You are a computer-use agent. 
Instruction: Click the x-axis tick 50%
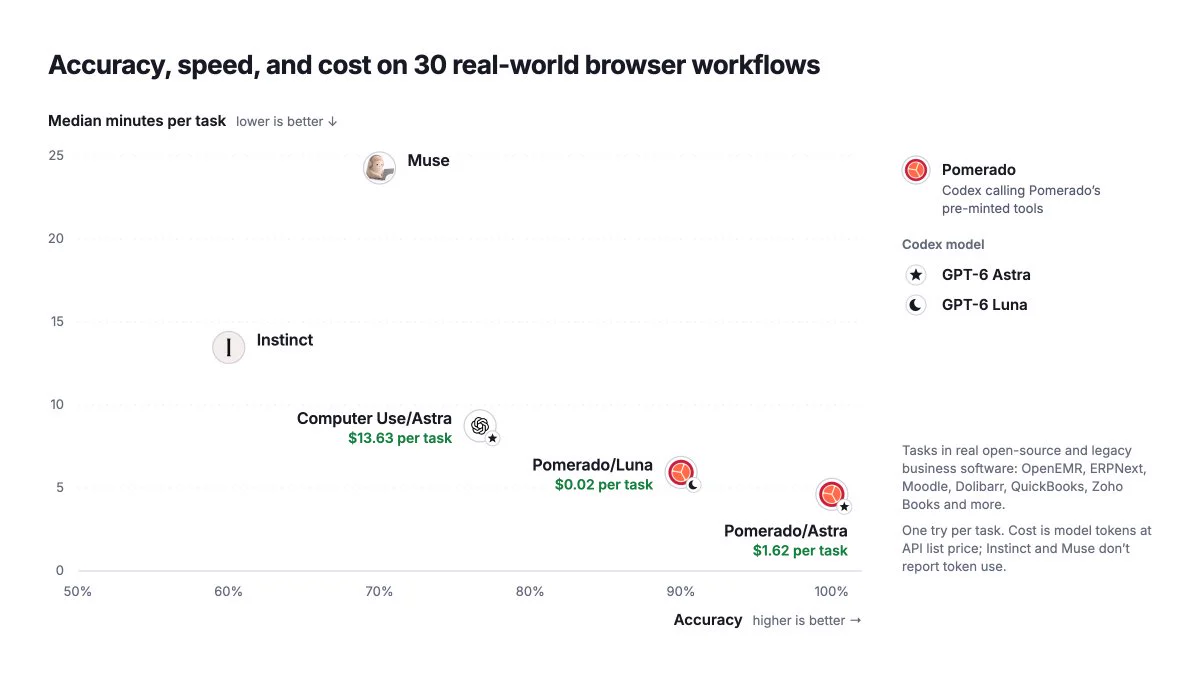pyautogui.click(x=77, y=591)
